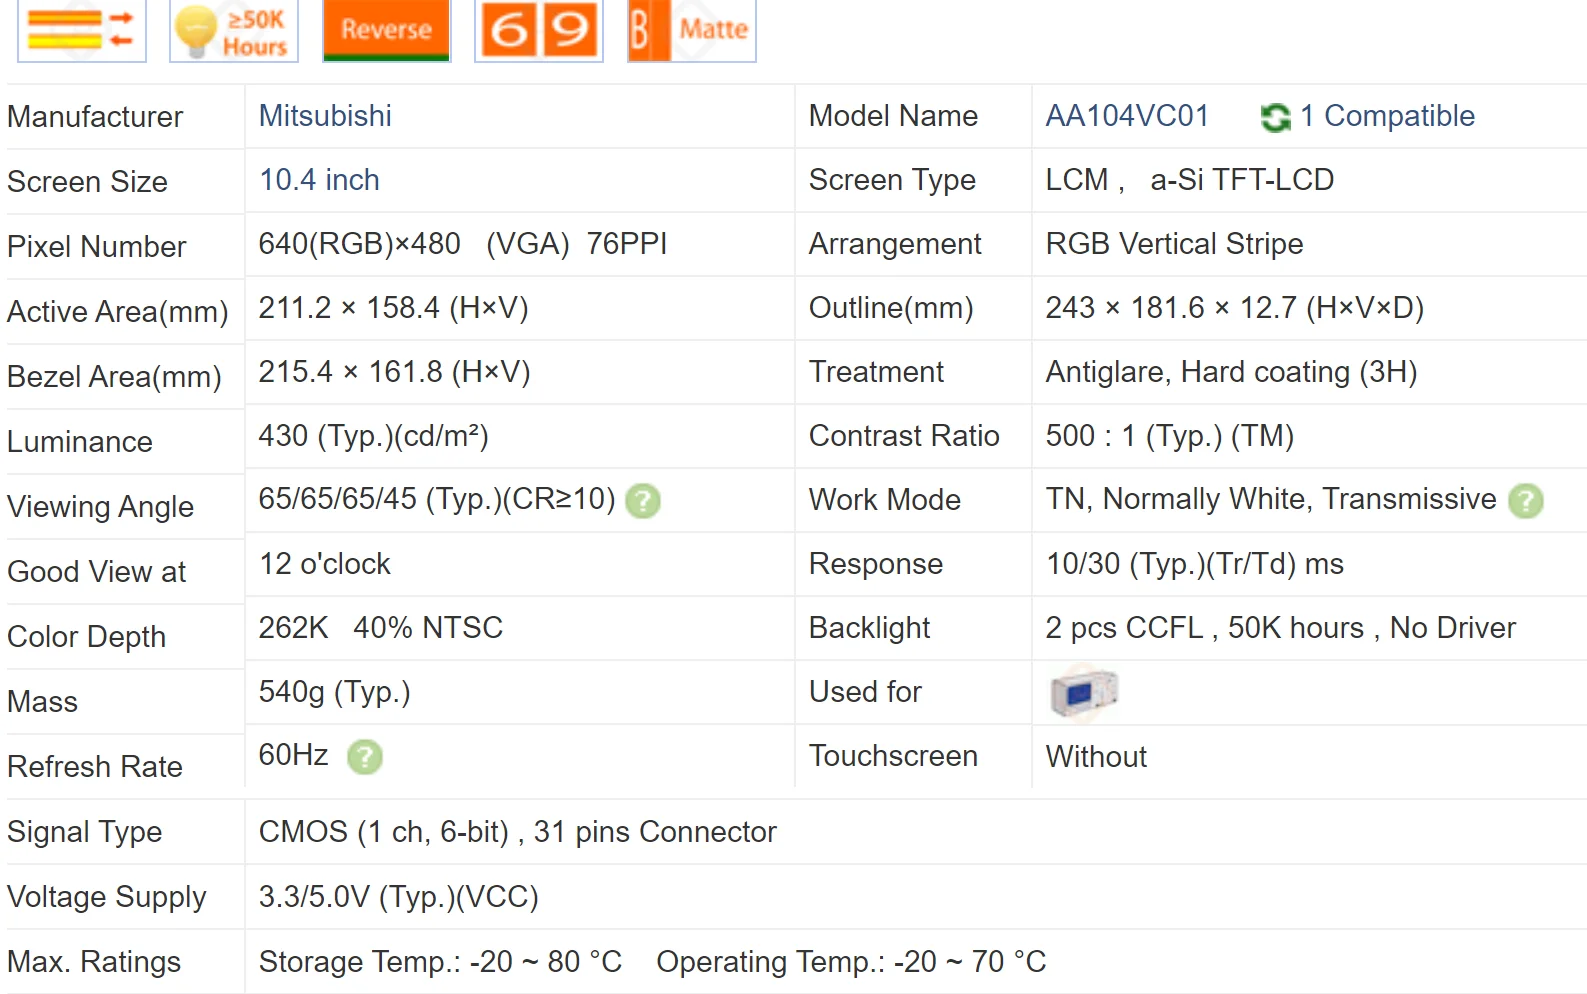Image resolution: width=1587 pixels, height=994 pixels.
Task: Select the 430 (Typ.)(cd/m²) luminance value
Action: [x=373, y=436]
